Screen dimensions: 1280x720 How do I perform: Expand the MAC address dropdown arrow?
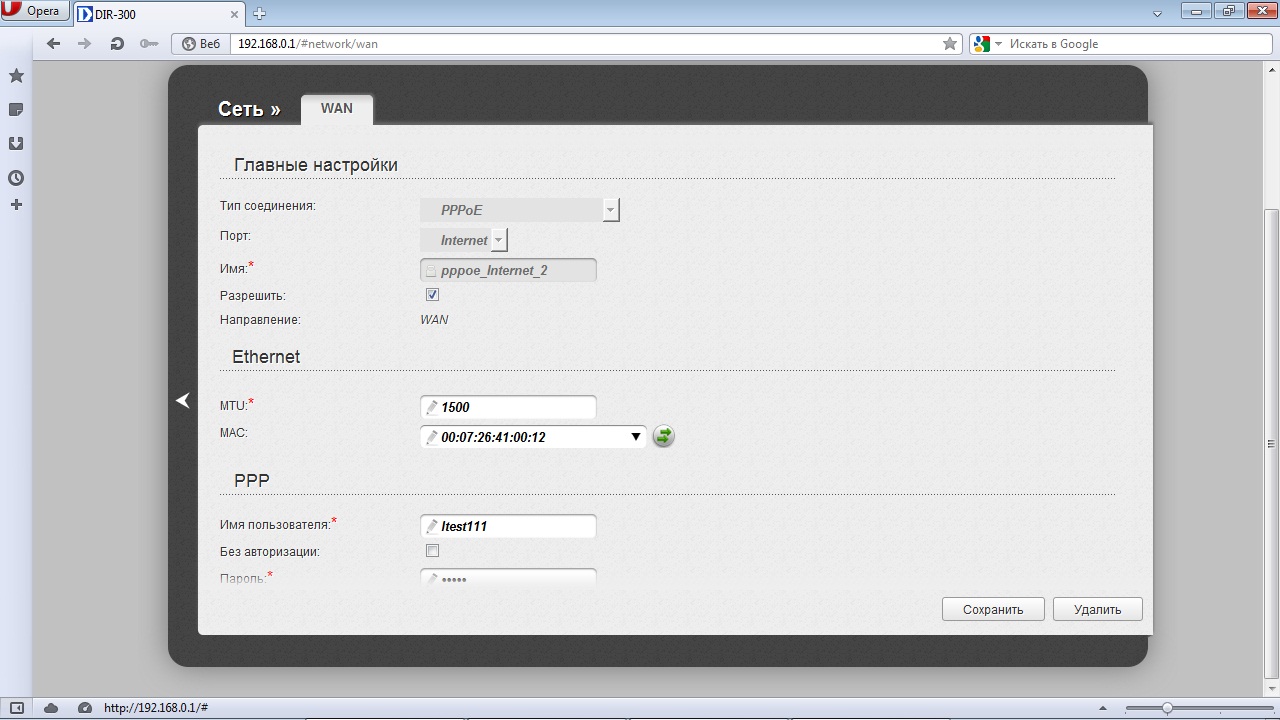tap(636, 437)
